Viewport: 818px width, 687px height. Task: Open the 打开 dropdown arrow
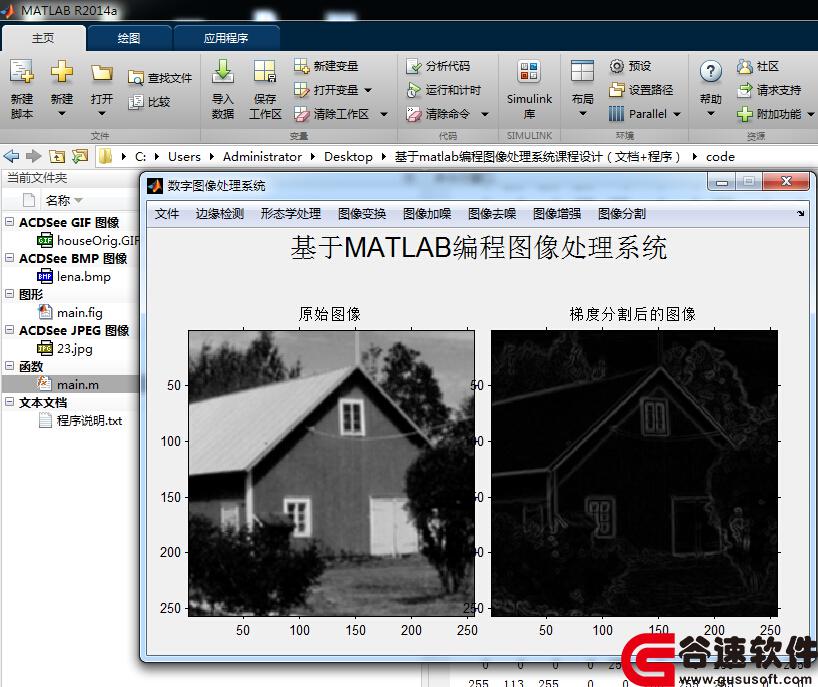click(102, 113)
